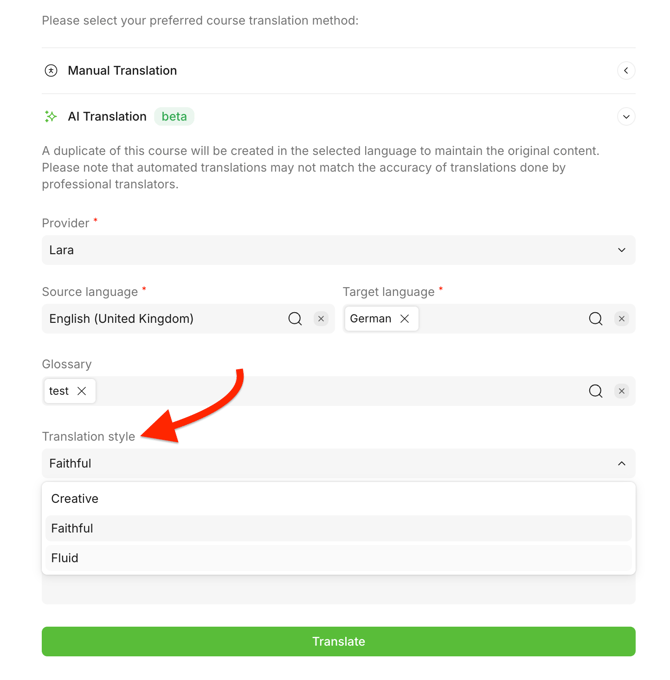Pick the Fluid translation style

[65, 558]
